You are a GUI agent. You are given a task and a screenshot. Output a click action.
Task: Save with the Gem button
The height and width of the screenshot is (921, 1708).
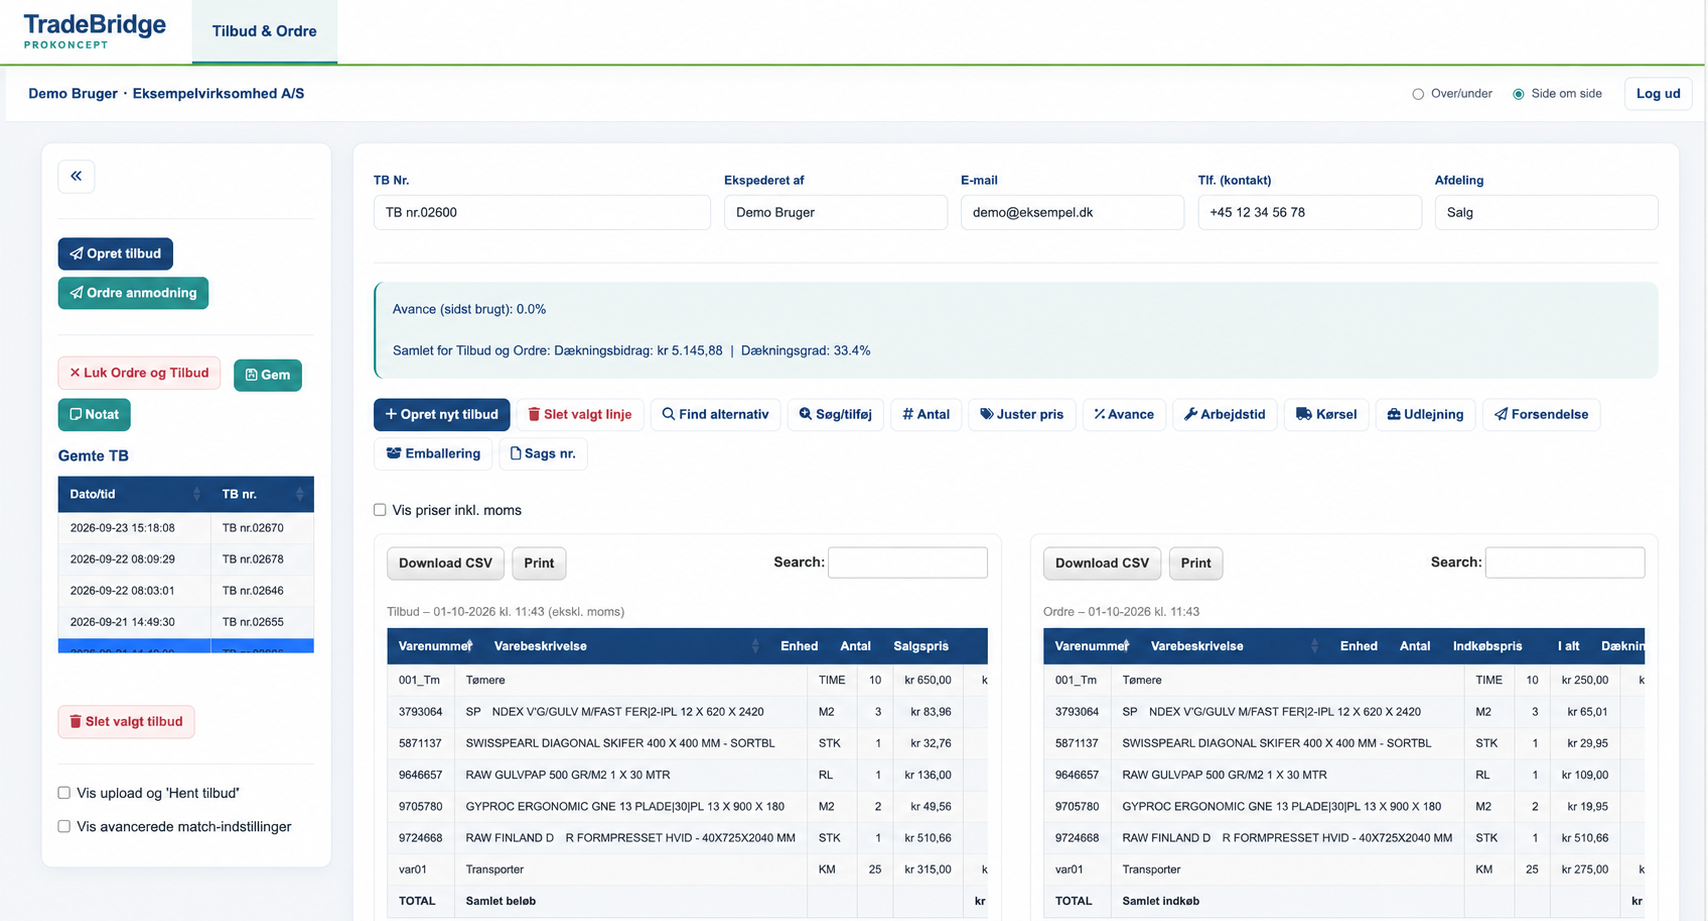coord(267,375)
